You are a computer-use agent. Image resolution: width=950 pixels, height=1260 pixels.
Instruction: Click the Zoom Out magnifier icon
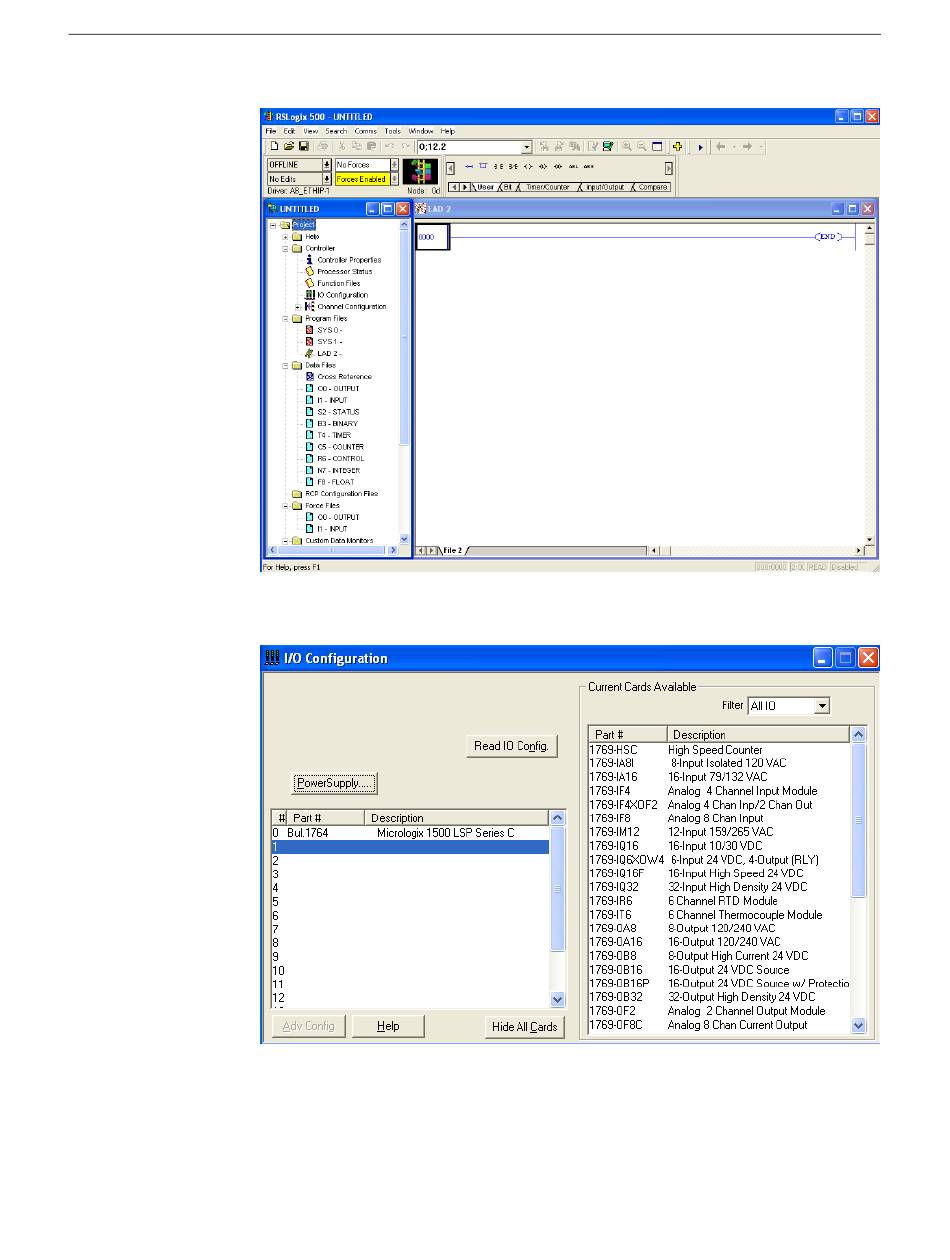641,147
